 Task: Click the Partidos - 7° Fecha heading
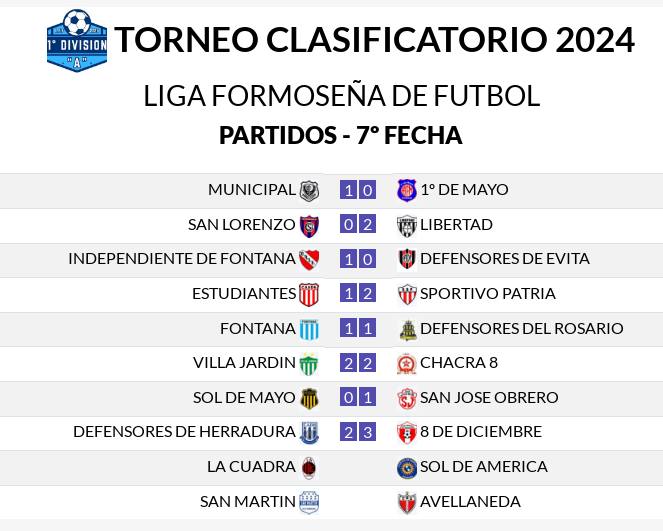click(341, 135)
